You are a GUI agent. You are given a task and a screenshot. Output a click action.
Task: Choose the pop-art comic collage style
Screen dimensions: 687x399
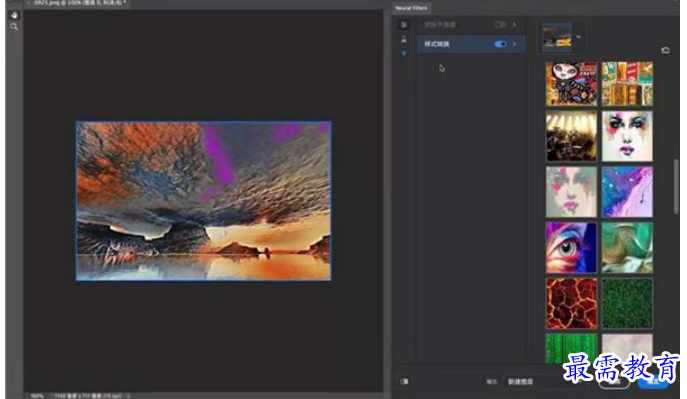(627, 84)
